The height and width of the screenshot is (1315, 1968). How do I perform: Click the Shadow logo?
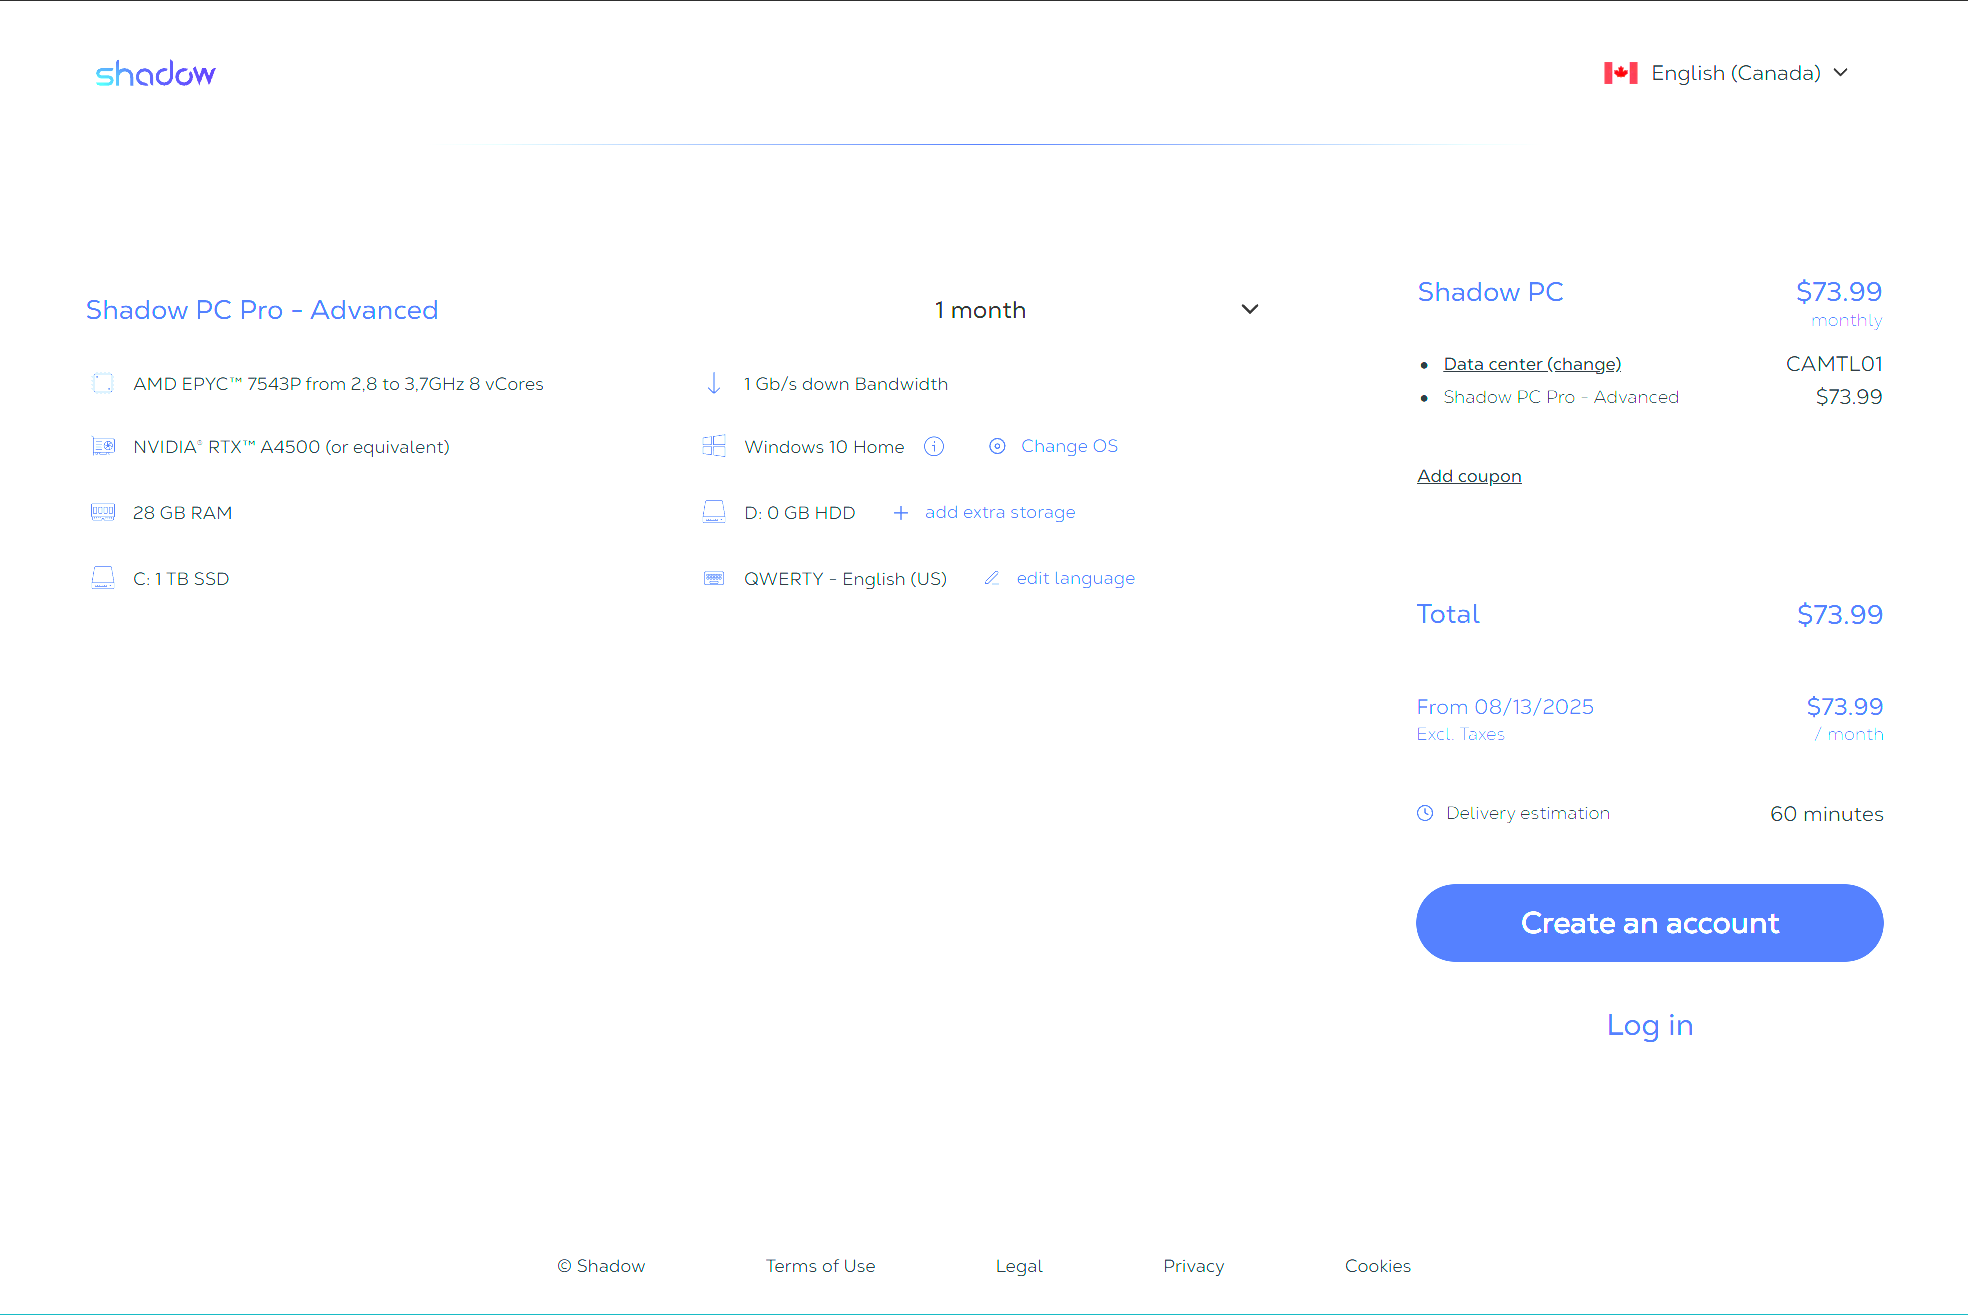(x=155, y=74)
